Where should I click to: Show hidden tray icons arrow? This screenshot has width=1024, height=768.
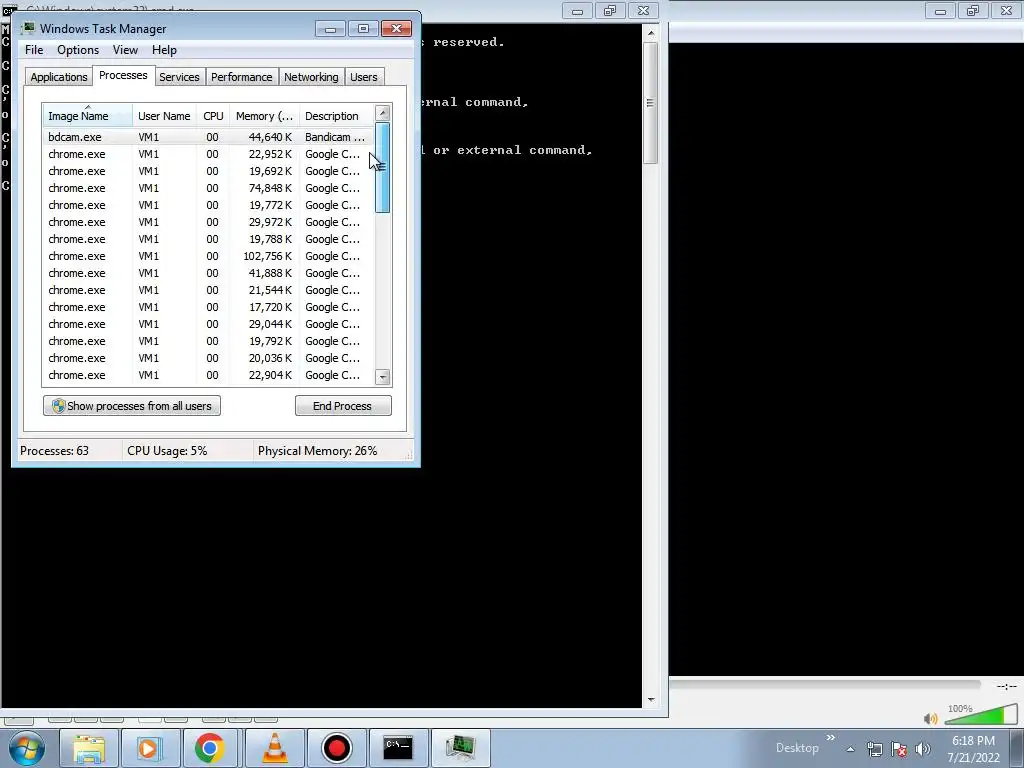850,749
